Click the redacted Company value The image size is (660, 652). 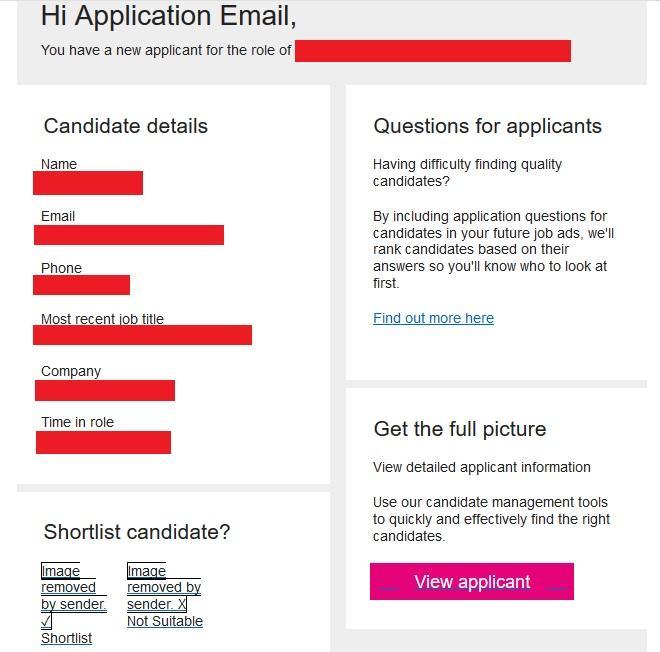click(105, 390)
